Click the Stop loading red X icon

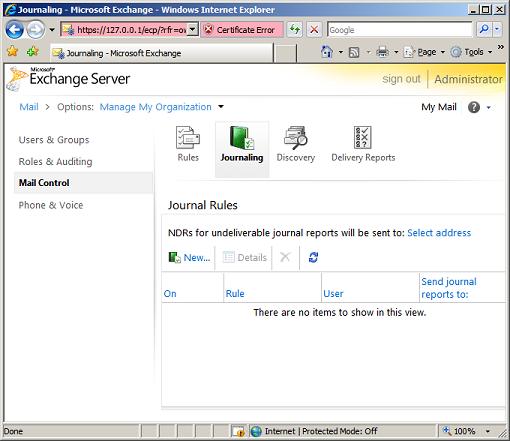pos(314,30)
